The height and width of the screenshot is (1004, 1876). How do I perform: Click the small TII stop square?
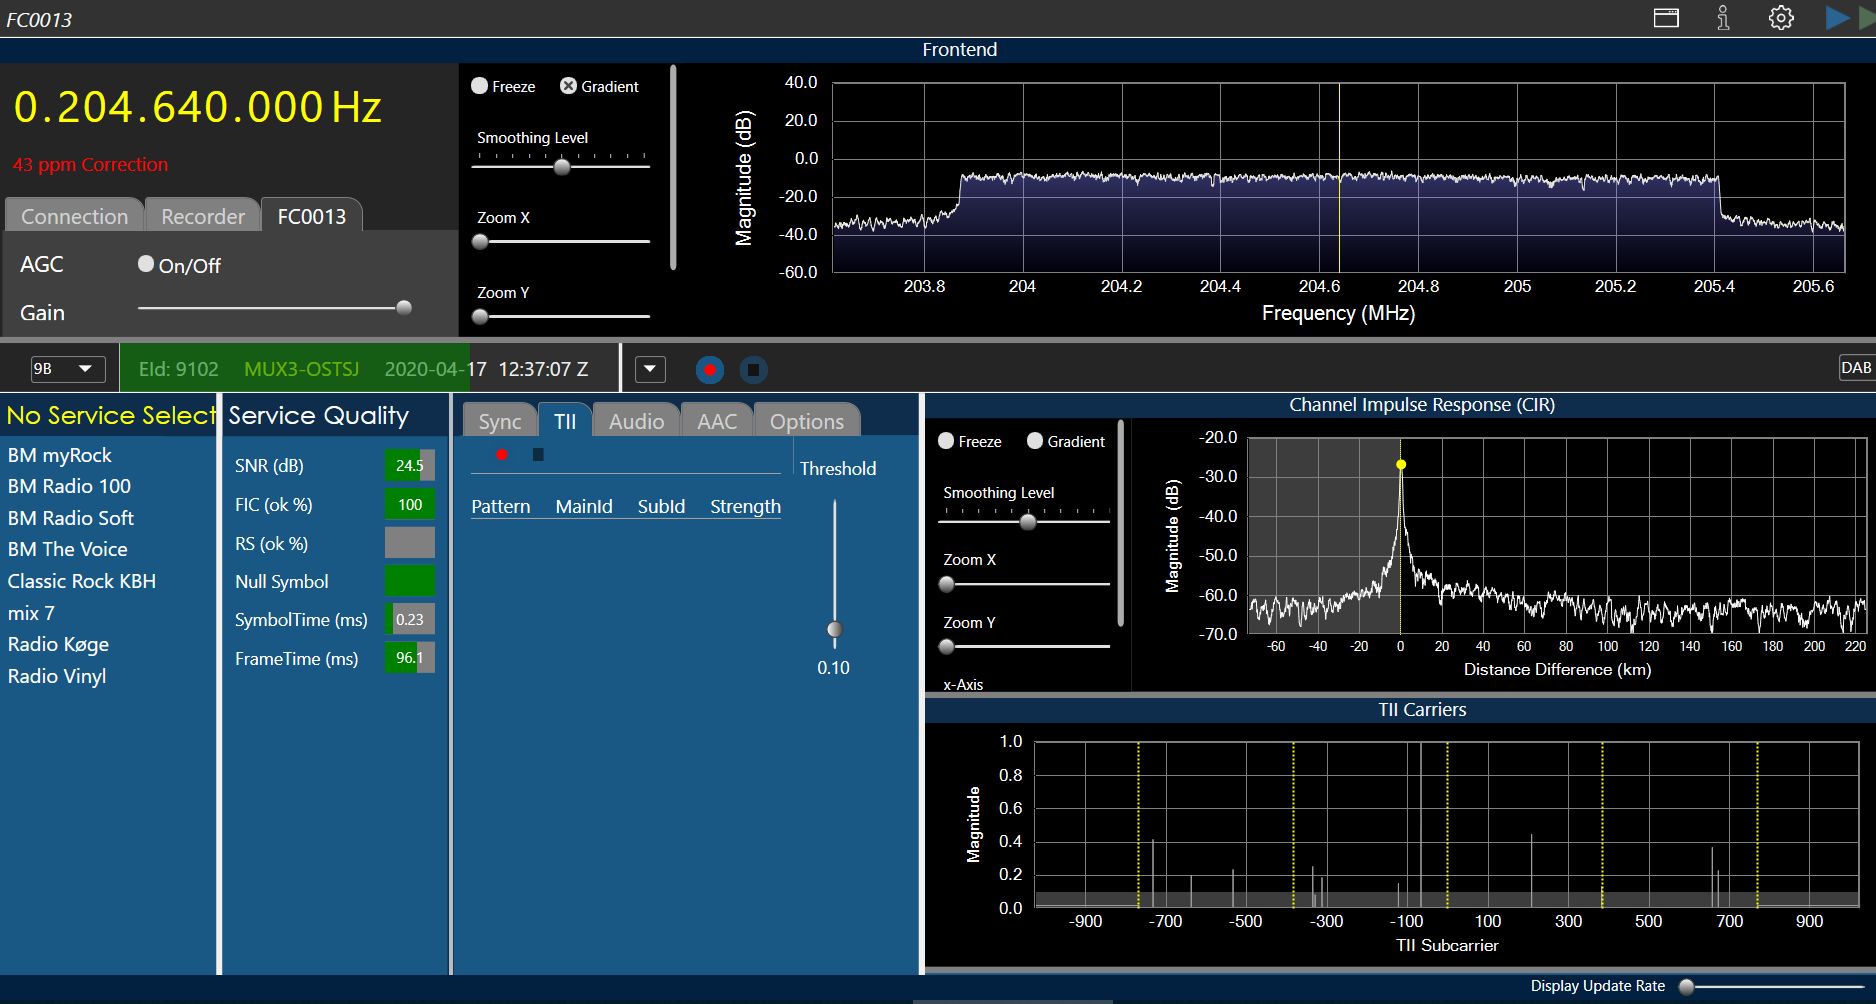pos(538,455)
